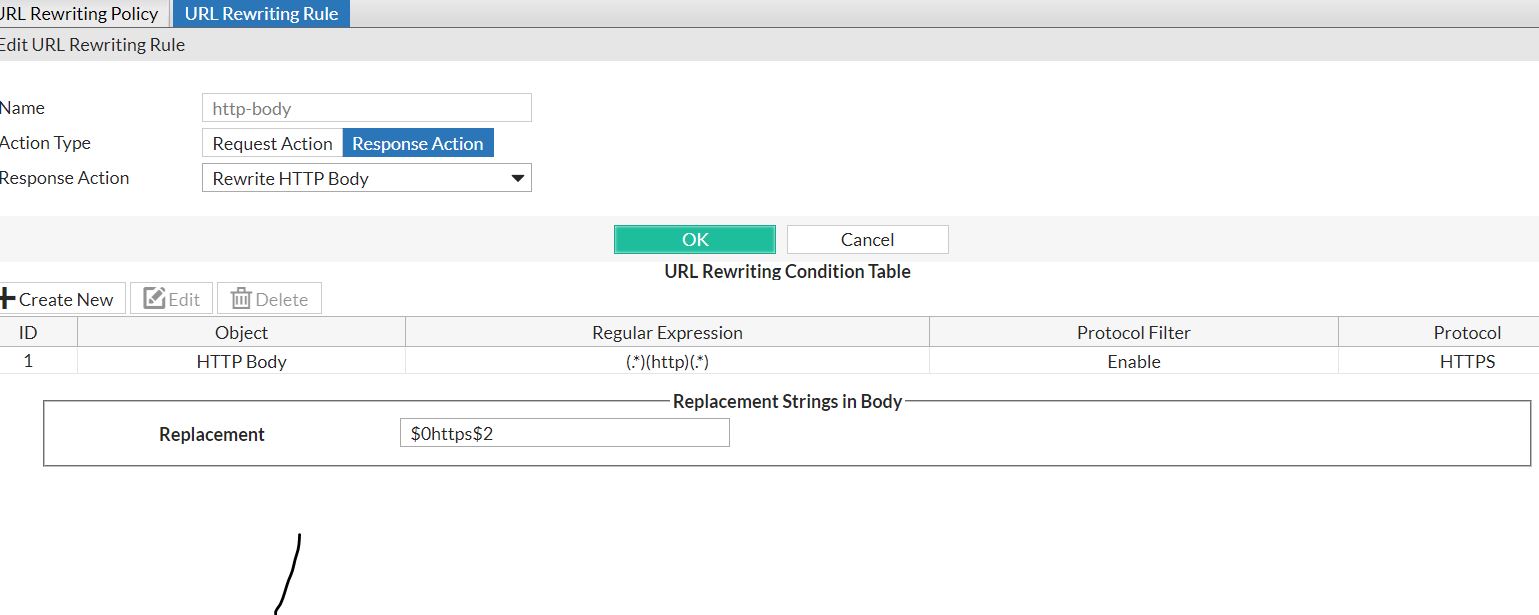Click the Name field with http-body

366,108
